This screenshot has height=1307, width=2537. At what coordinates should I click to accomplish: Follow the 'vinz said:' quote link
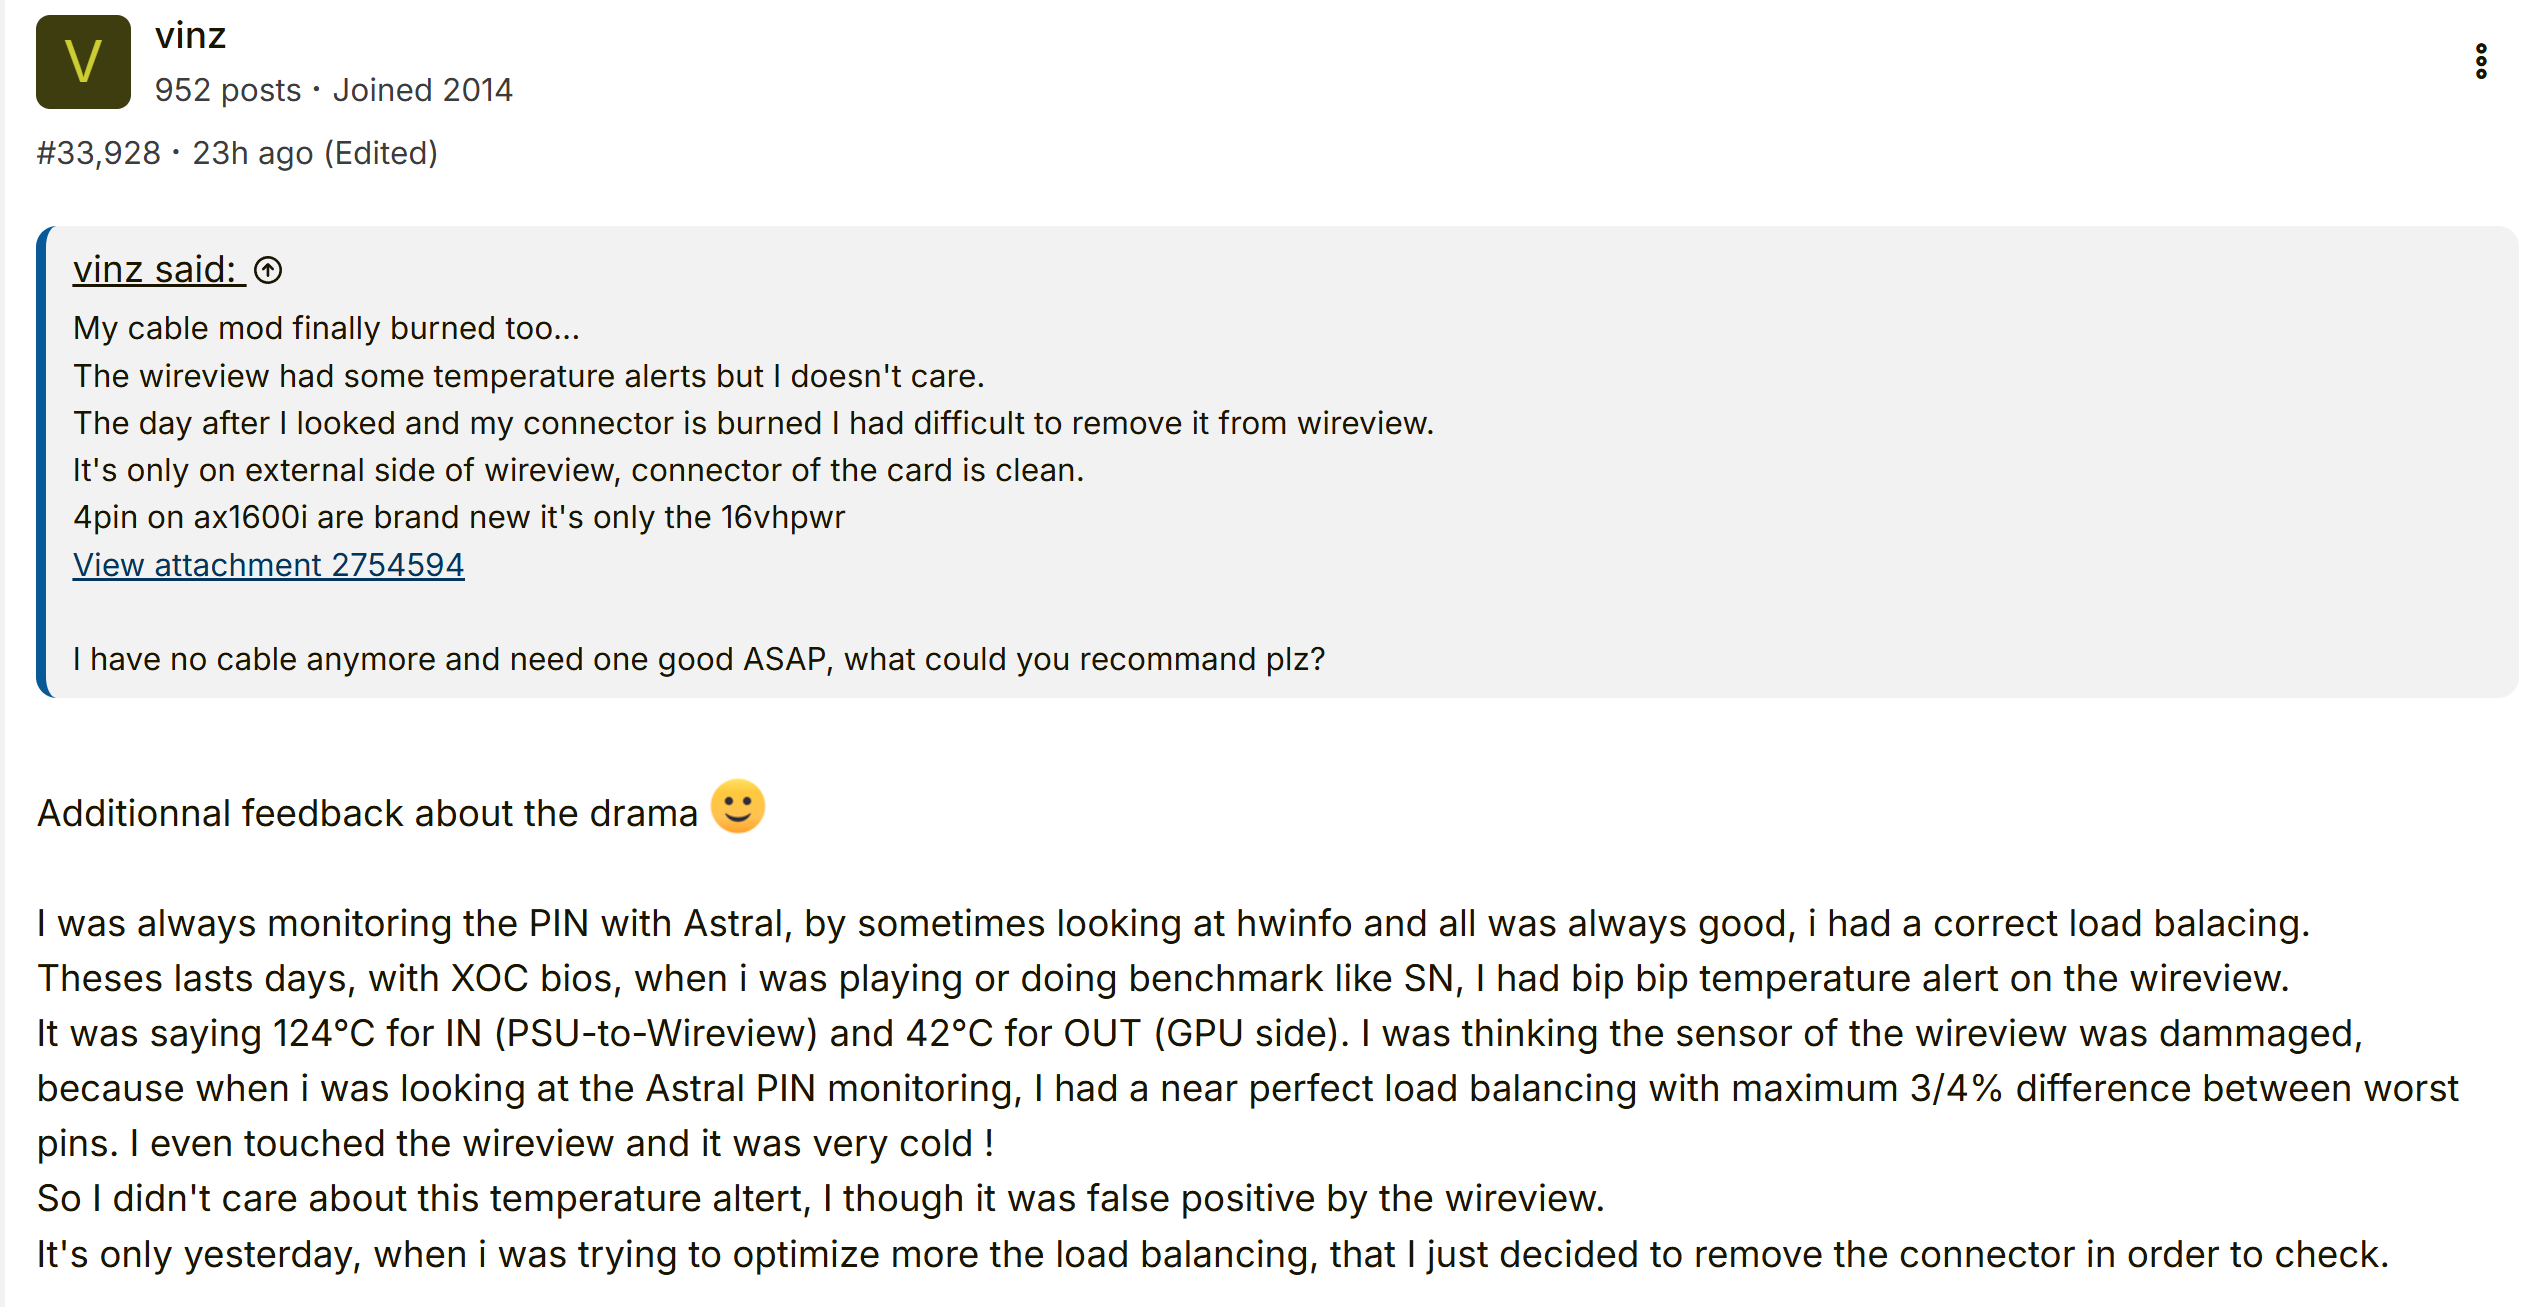click(155, 270)
